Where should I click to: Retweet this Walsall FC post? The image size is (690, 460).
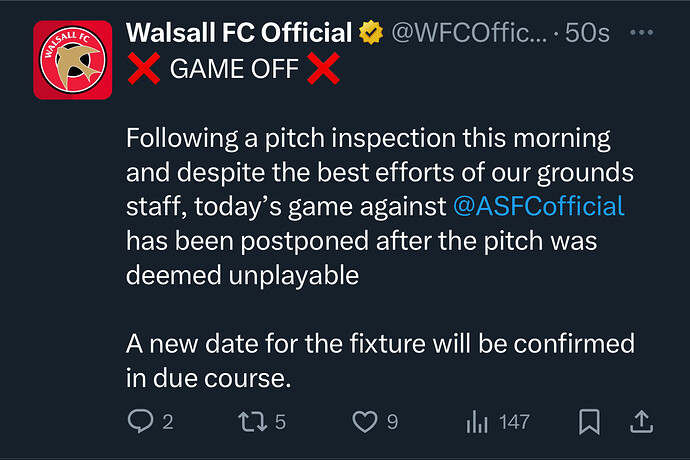coord(253,421)
